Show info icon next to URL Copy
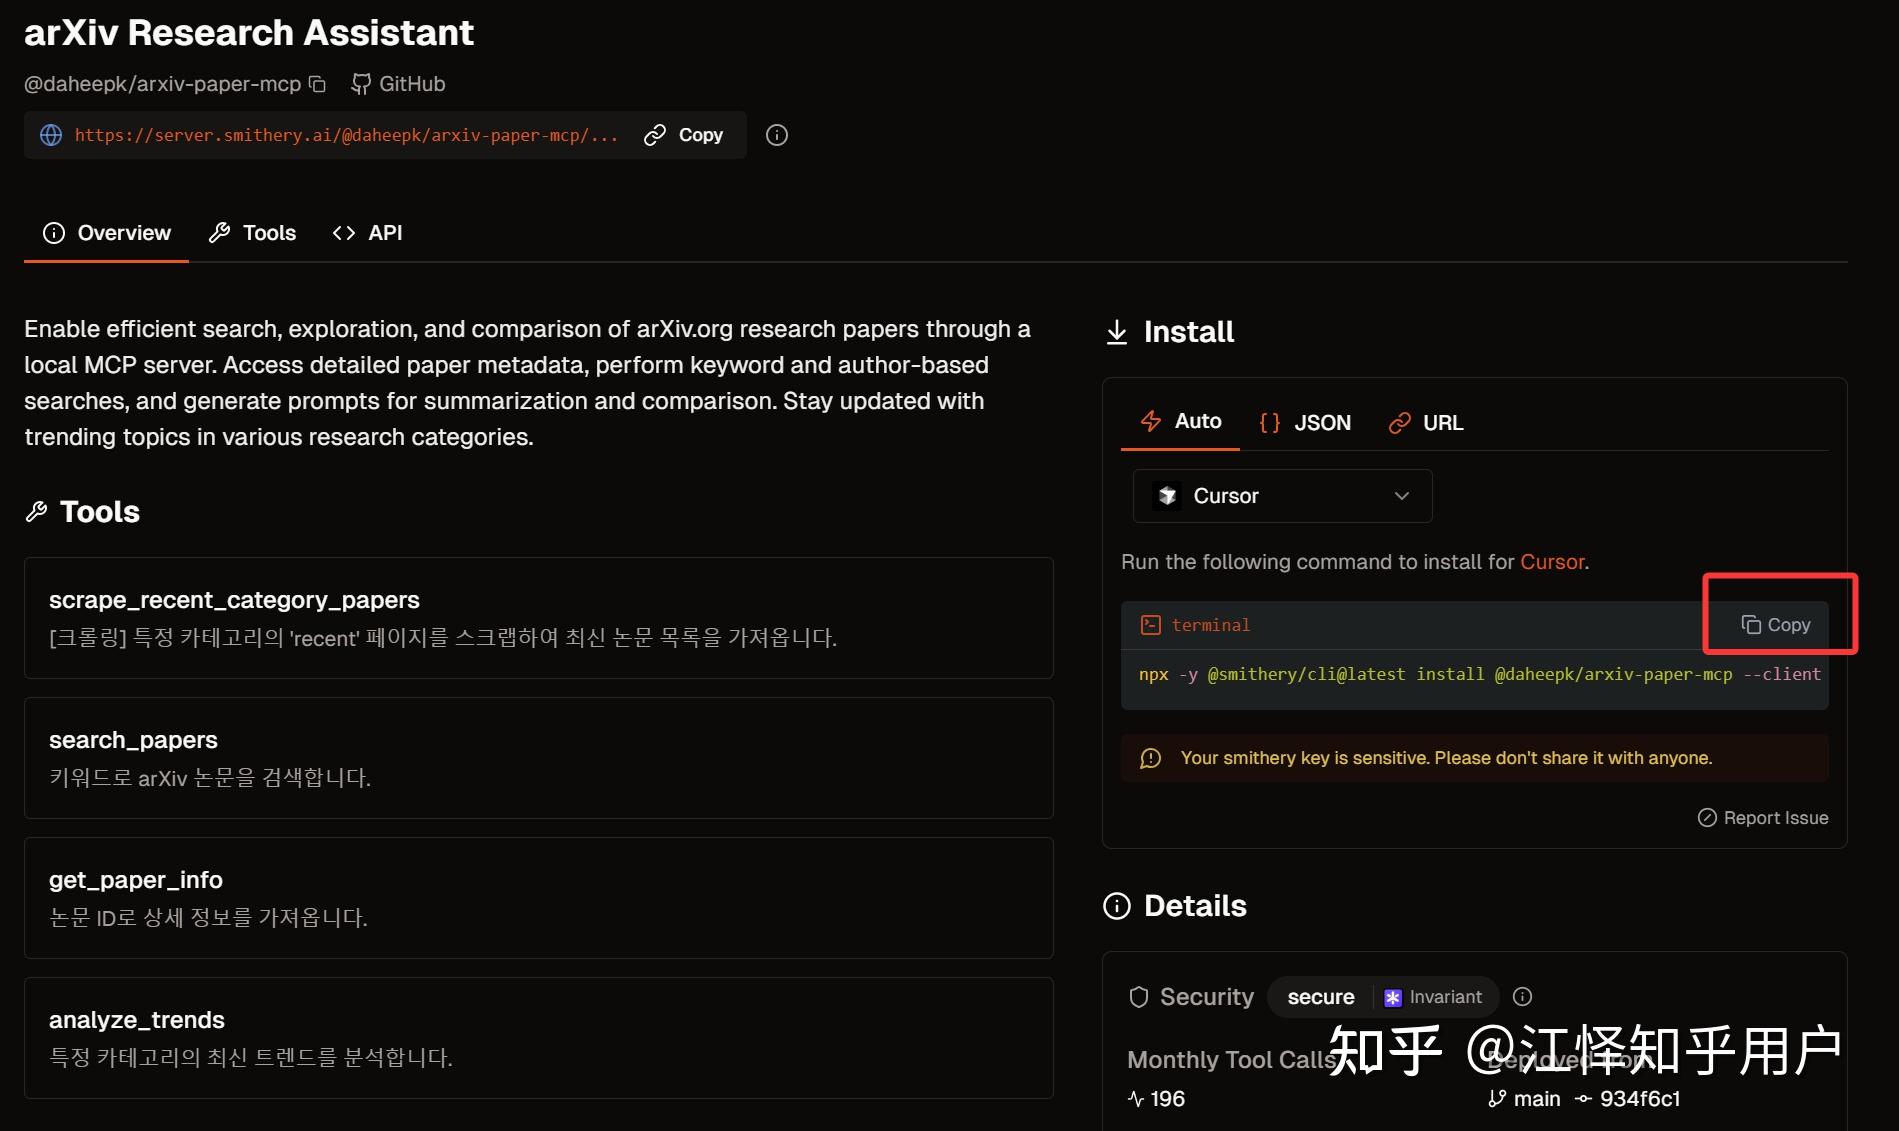The width and height of the screenshot is (1899, 1131). coord(777,135)
